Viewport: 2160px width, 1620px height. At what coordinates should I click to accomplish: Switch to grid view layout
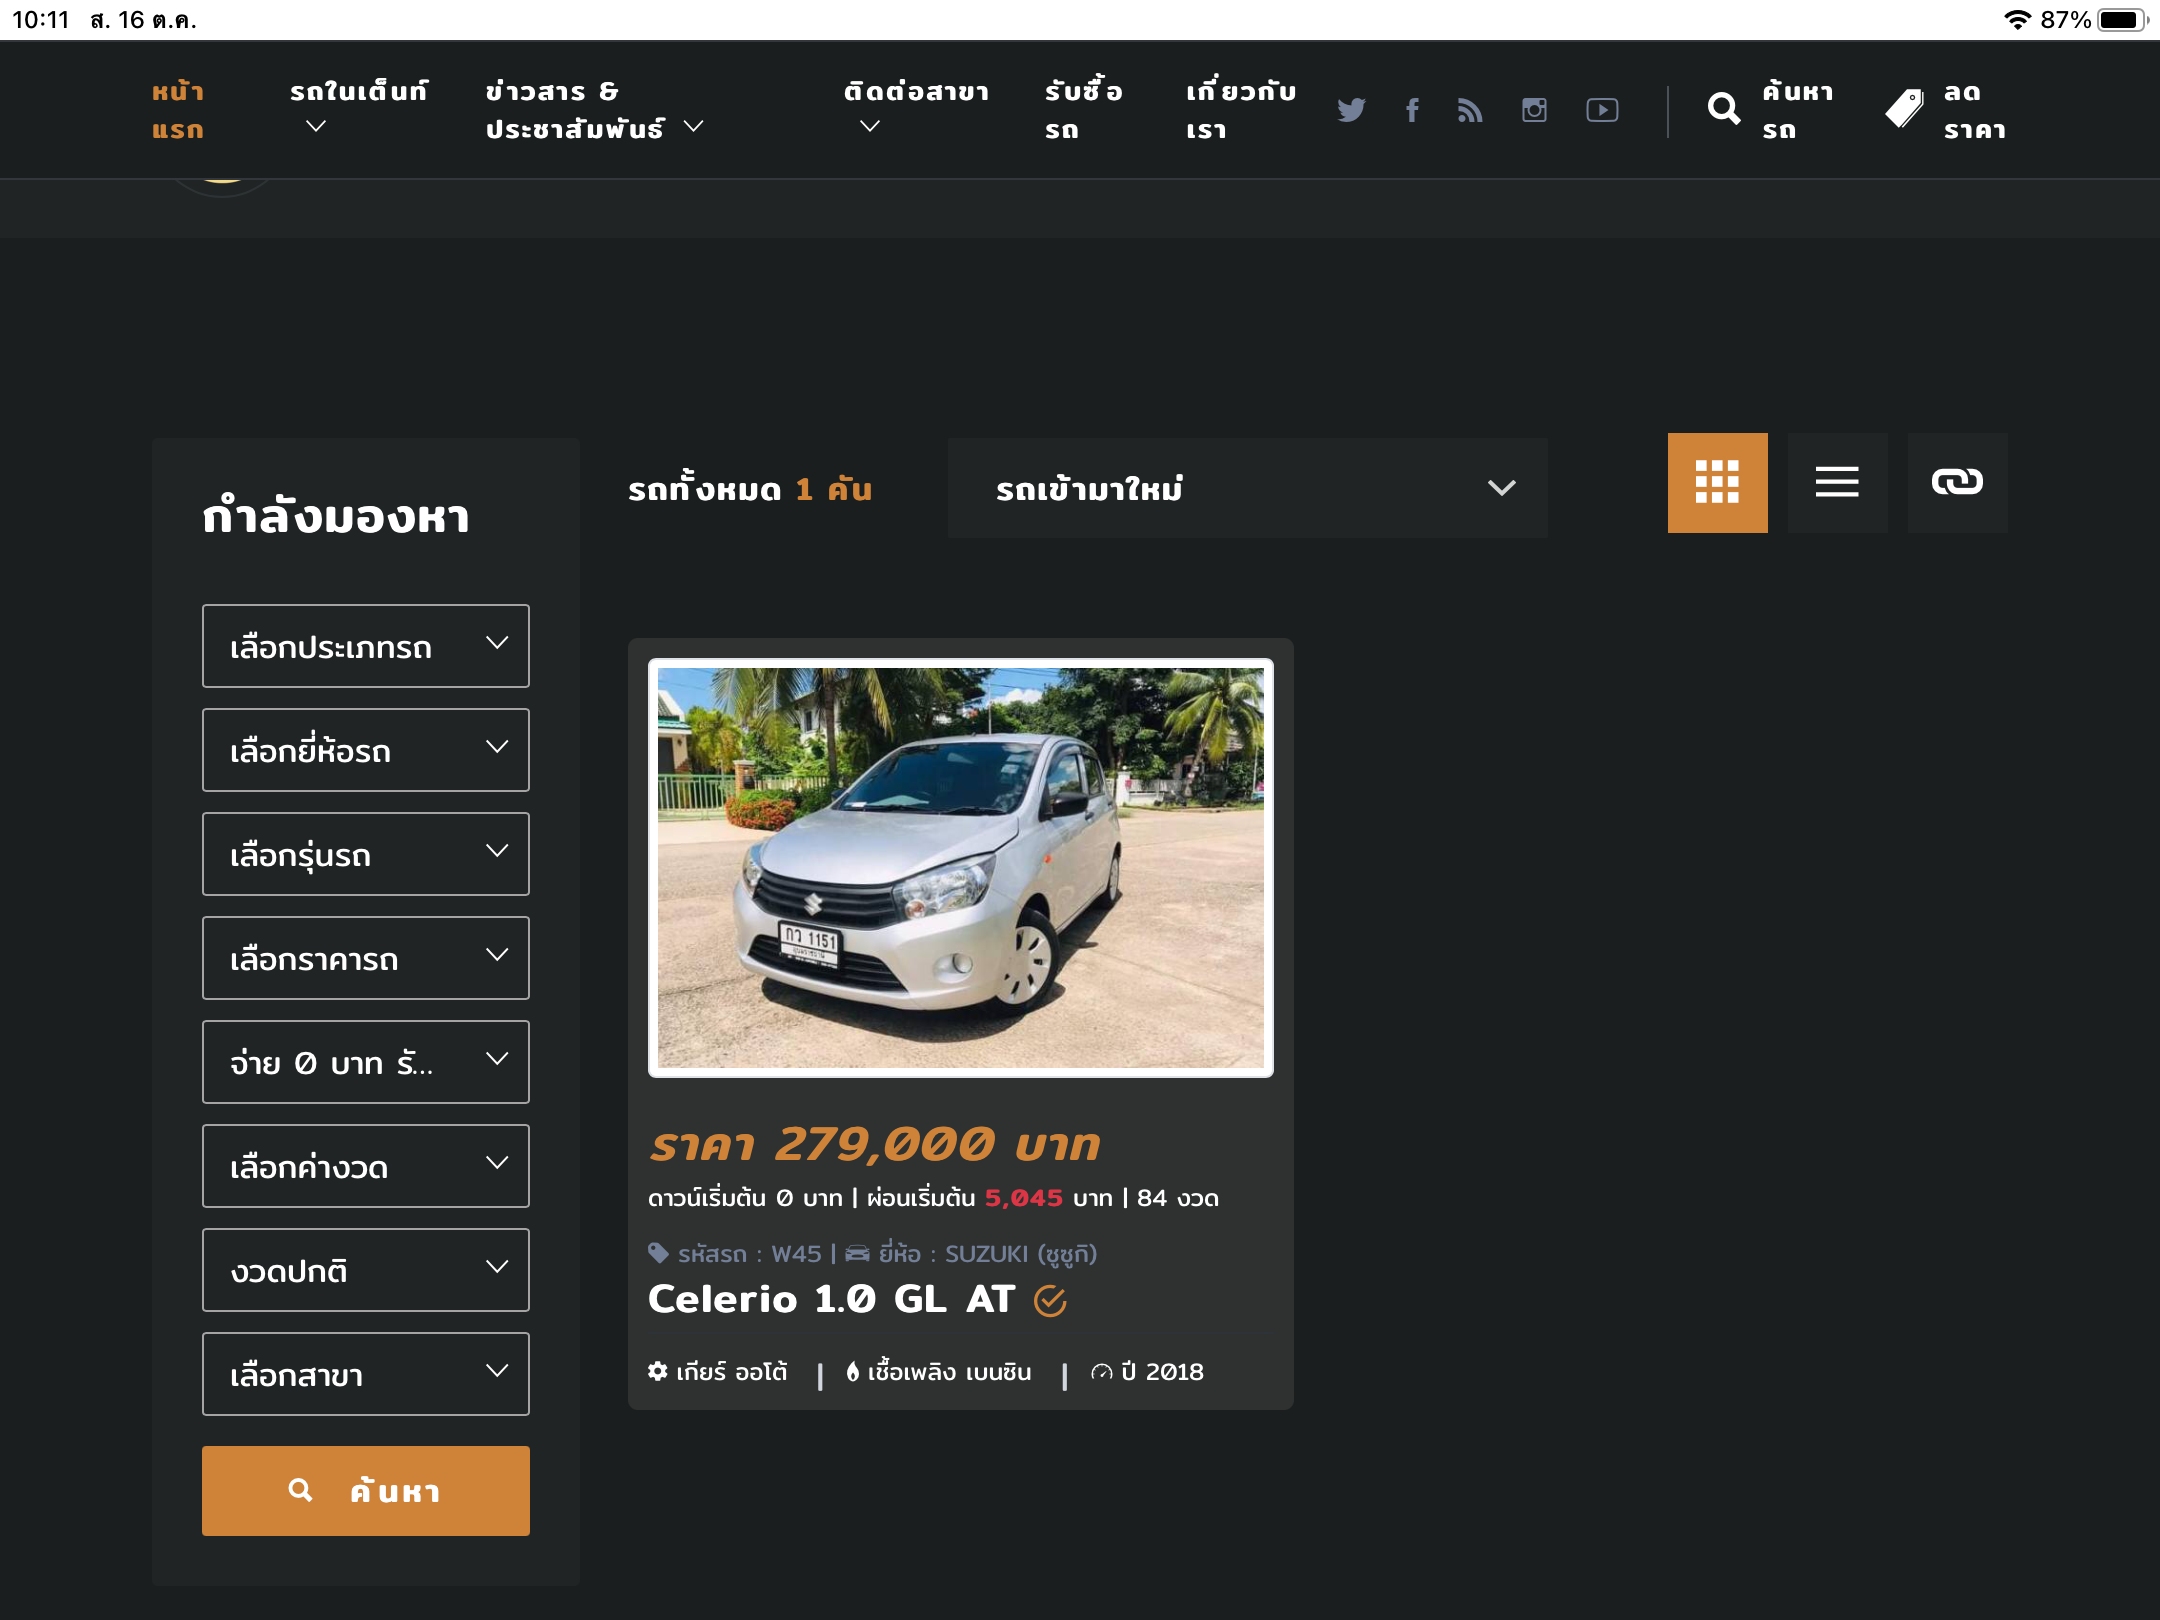coord(1717,483)
